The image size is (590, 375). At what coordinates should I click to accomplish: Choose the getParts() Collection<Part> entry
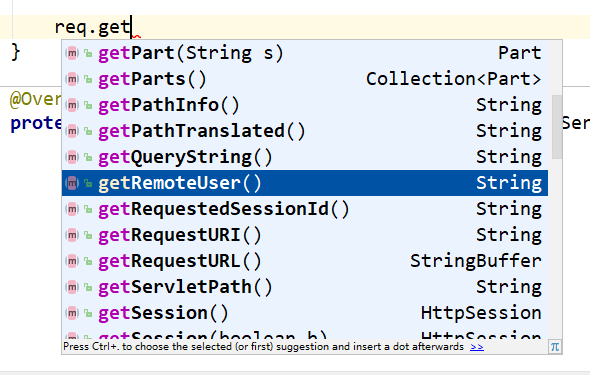click(x=305, y=79)
